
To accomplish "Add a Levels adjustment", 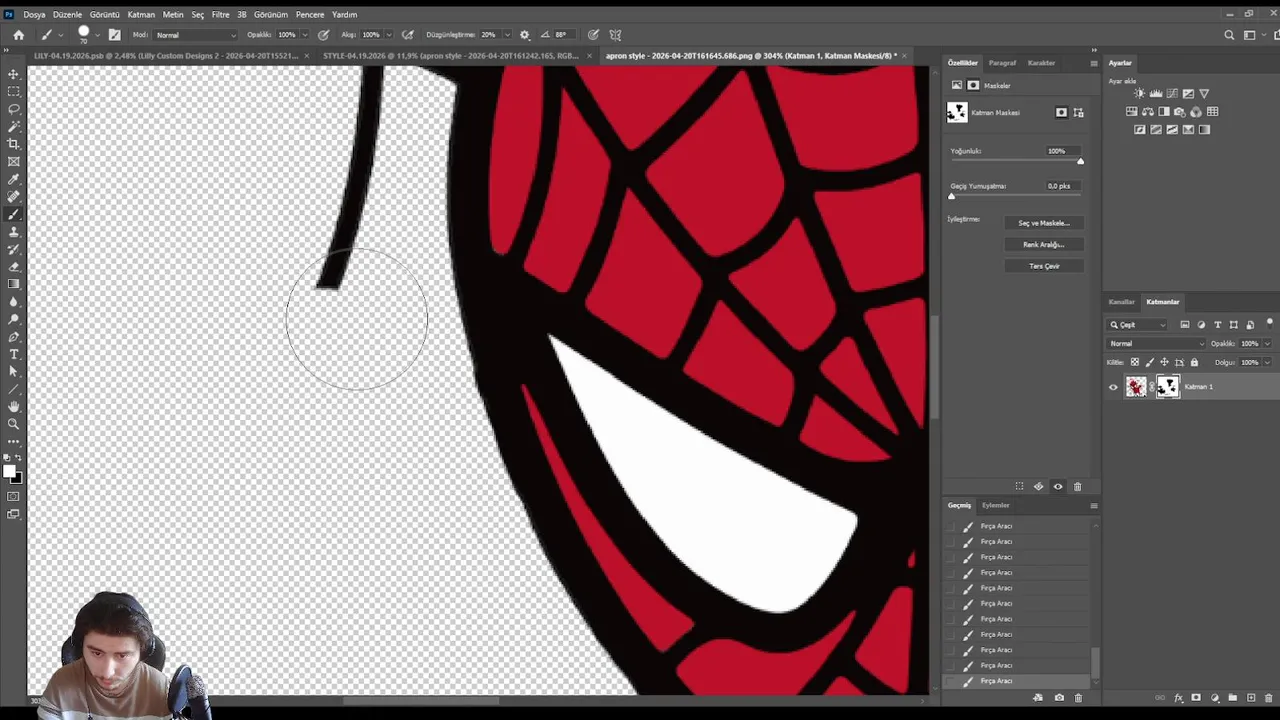I will click(1155, 93).
